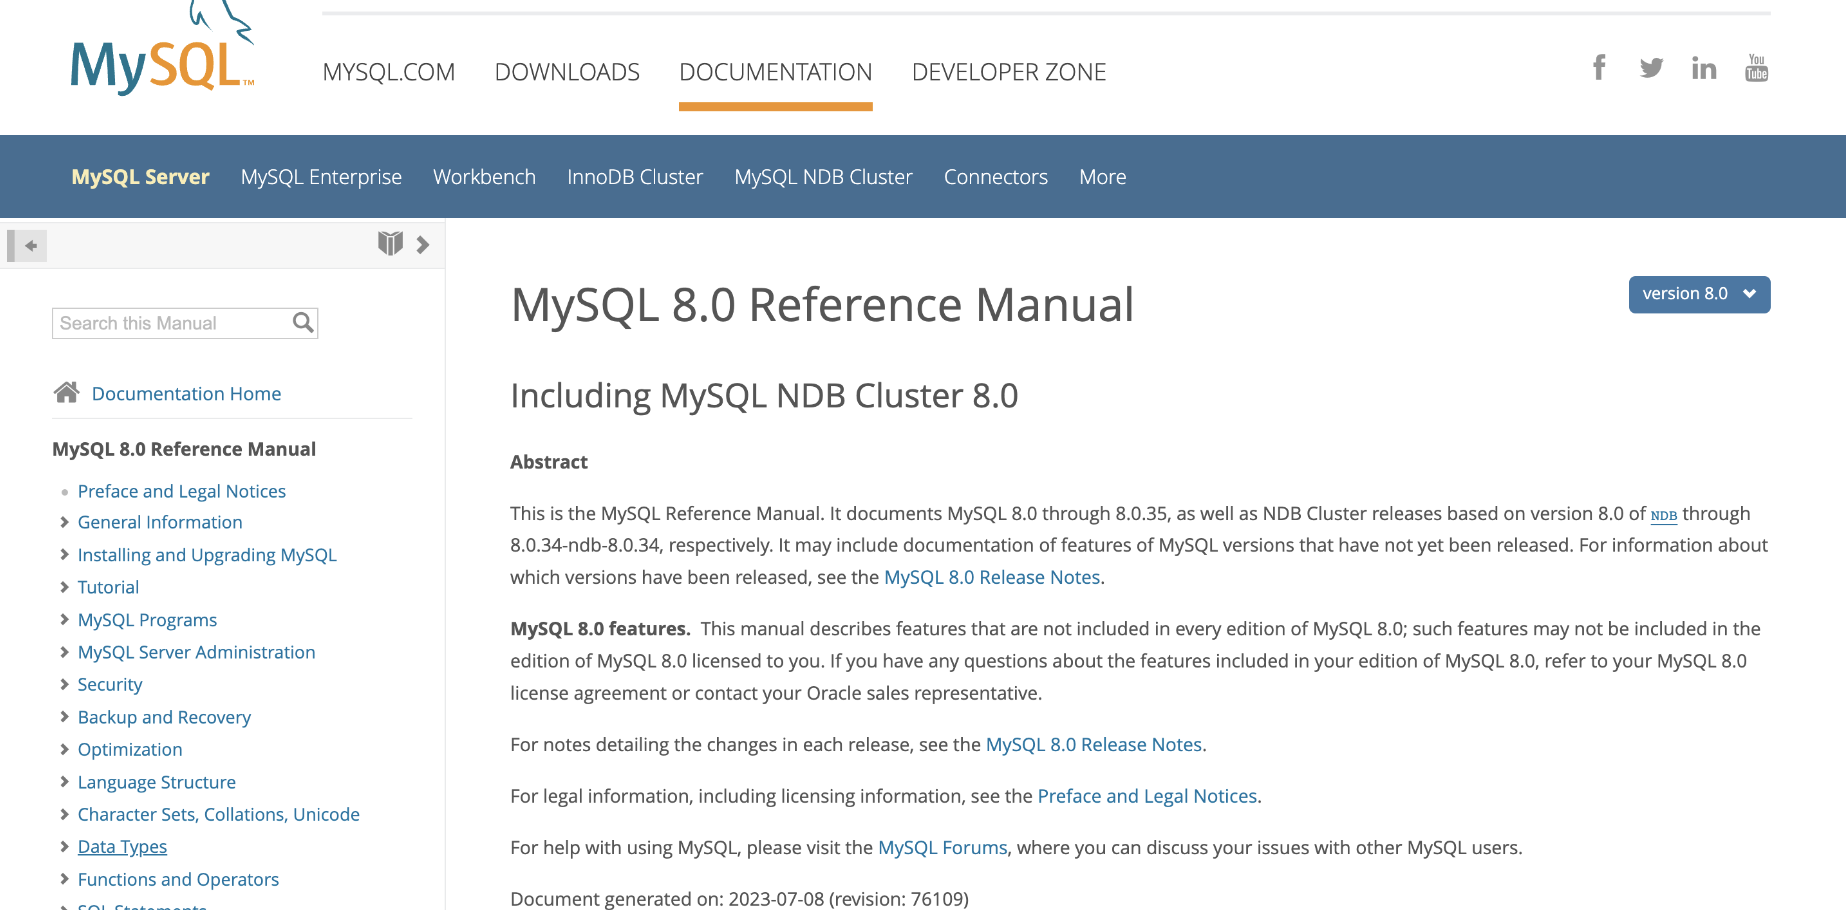The height and width of the screenshot is (910, 1846).
Task: Open Preface and Legal Notices in sidebar
Action: [x=182, y=491]
